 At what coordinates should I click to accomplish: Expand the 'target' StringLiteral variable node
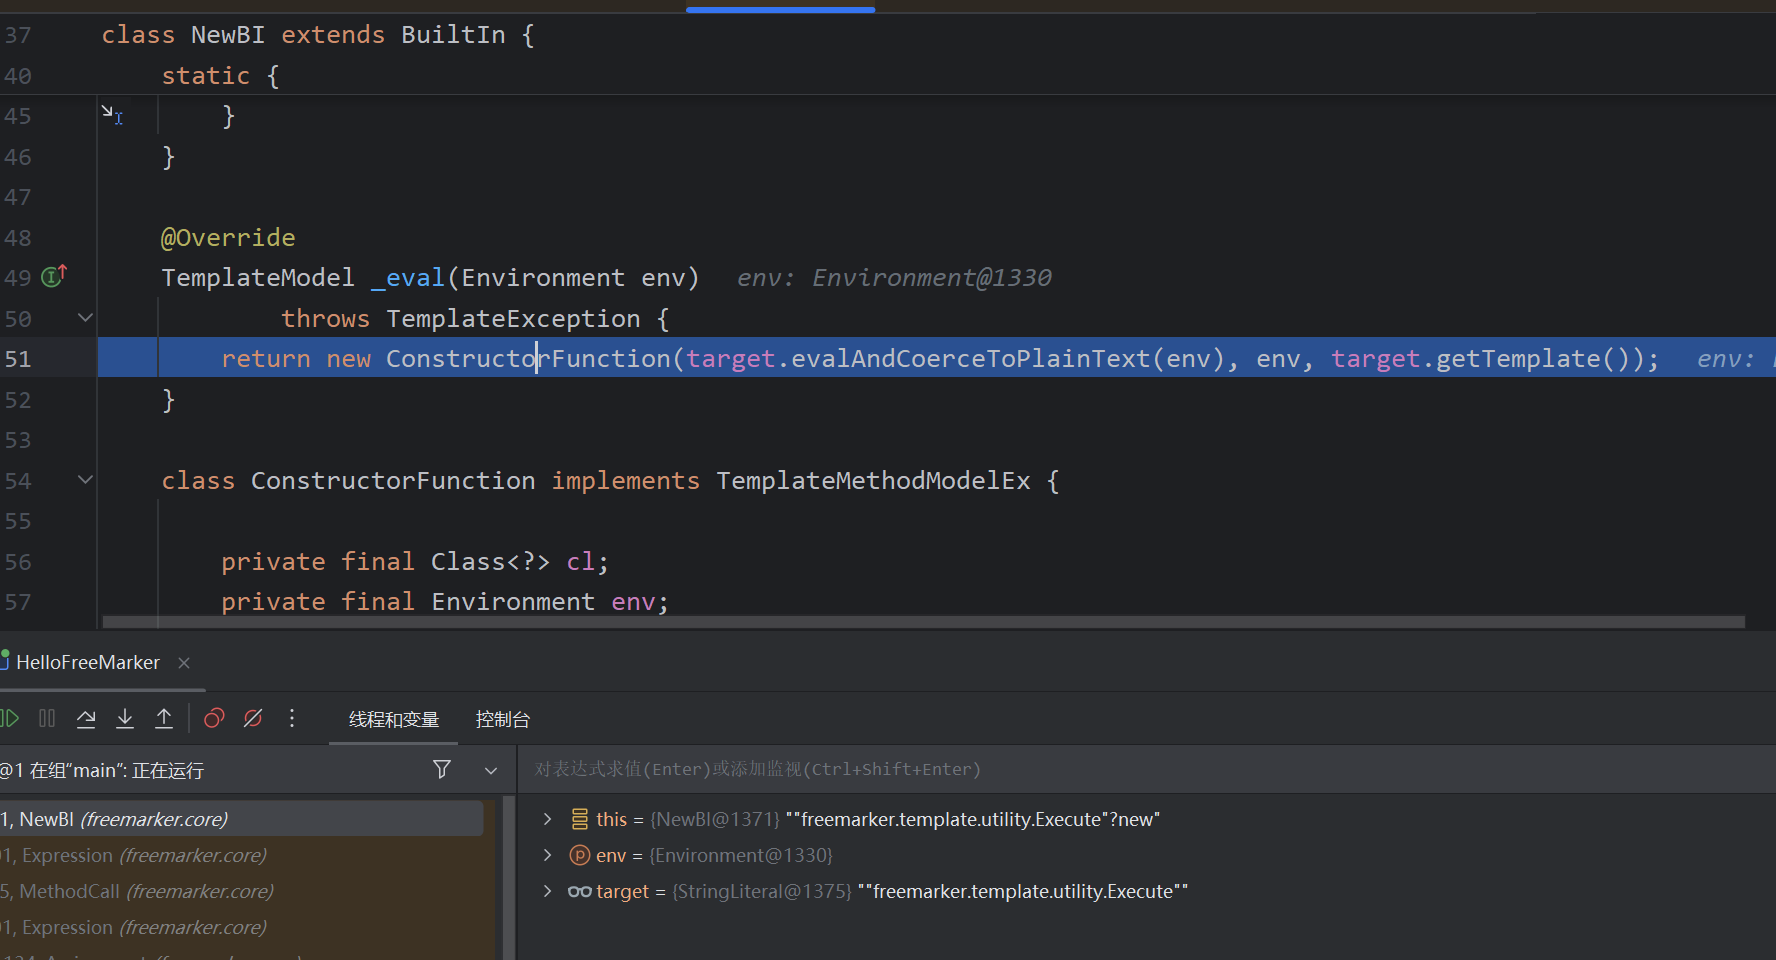(547, 891)
